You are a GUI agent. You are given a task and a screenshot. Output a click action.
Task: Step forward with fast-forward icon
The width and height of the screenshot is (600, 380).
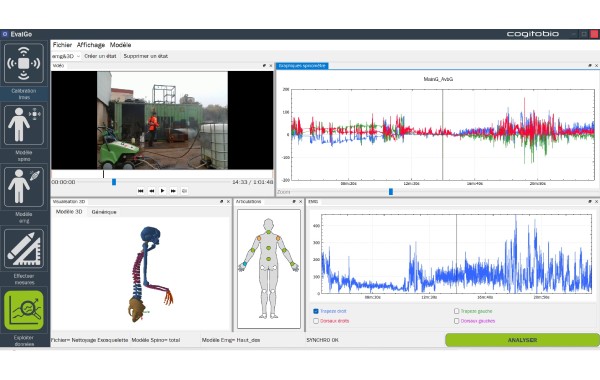173,191
